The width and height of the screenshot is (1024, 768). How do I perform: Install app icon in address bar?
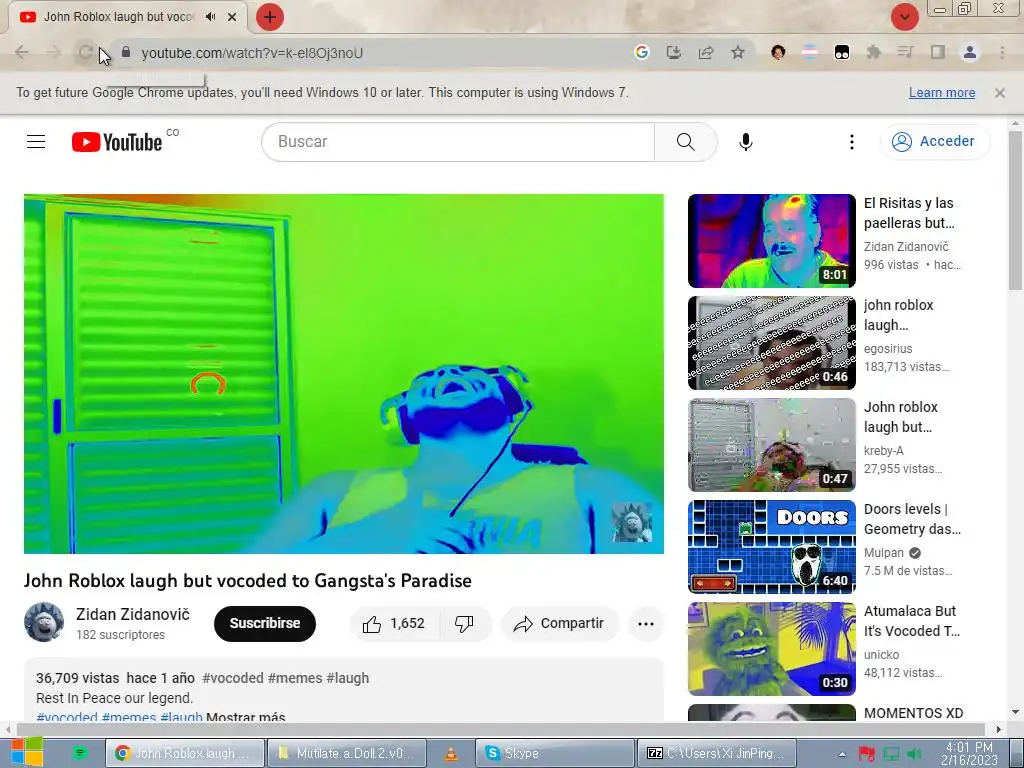[x=673, y=52]
